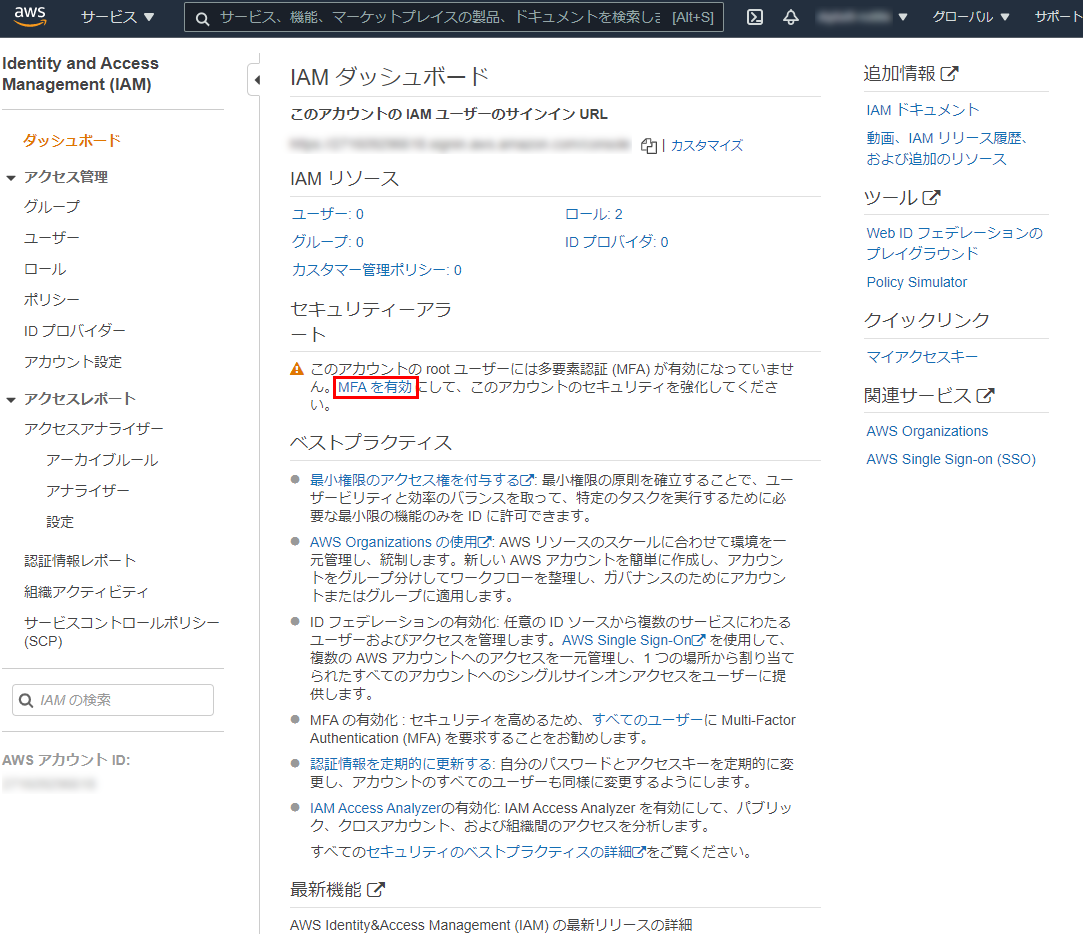
Task: Focus the top services search field
Action: (x=454, y=17)
